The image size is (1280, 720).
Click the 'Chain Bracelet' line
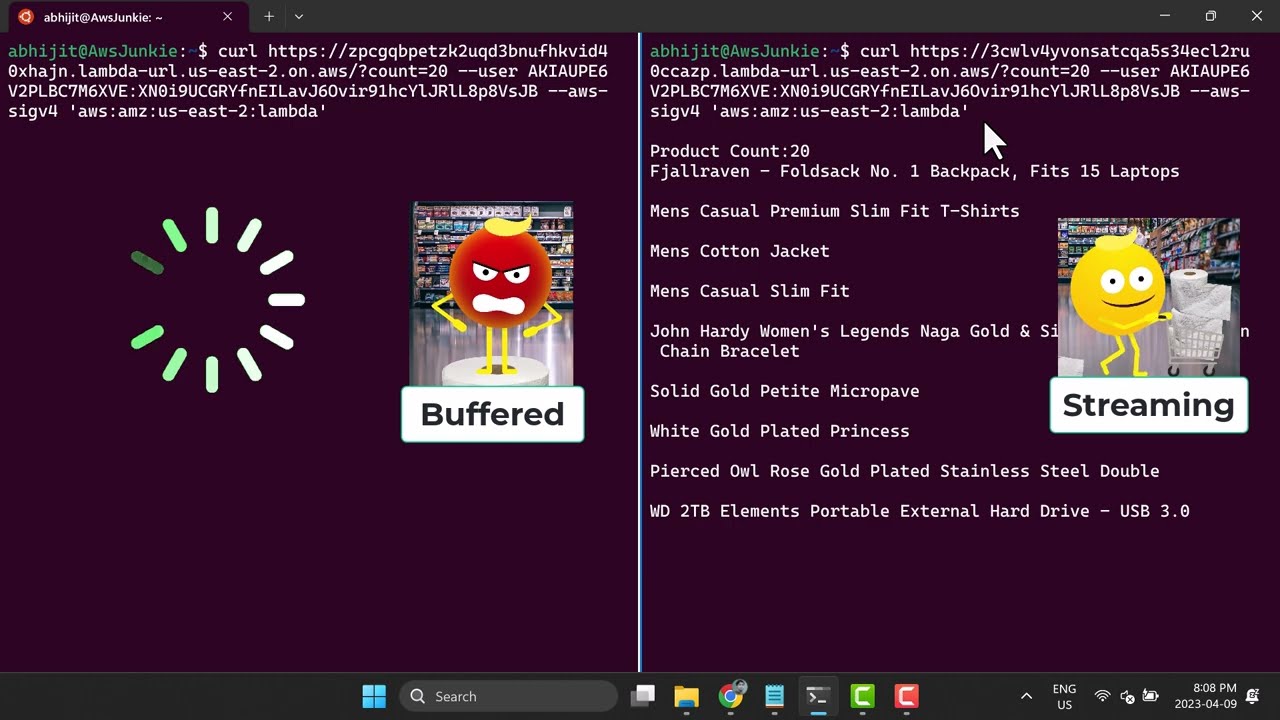tap(730, 351)
